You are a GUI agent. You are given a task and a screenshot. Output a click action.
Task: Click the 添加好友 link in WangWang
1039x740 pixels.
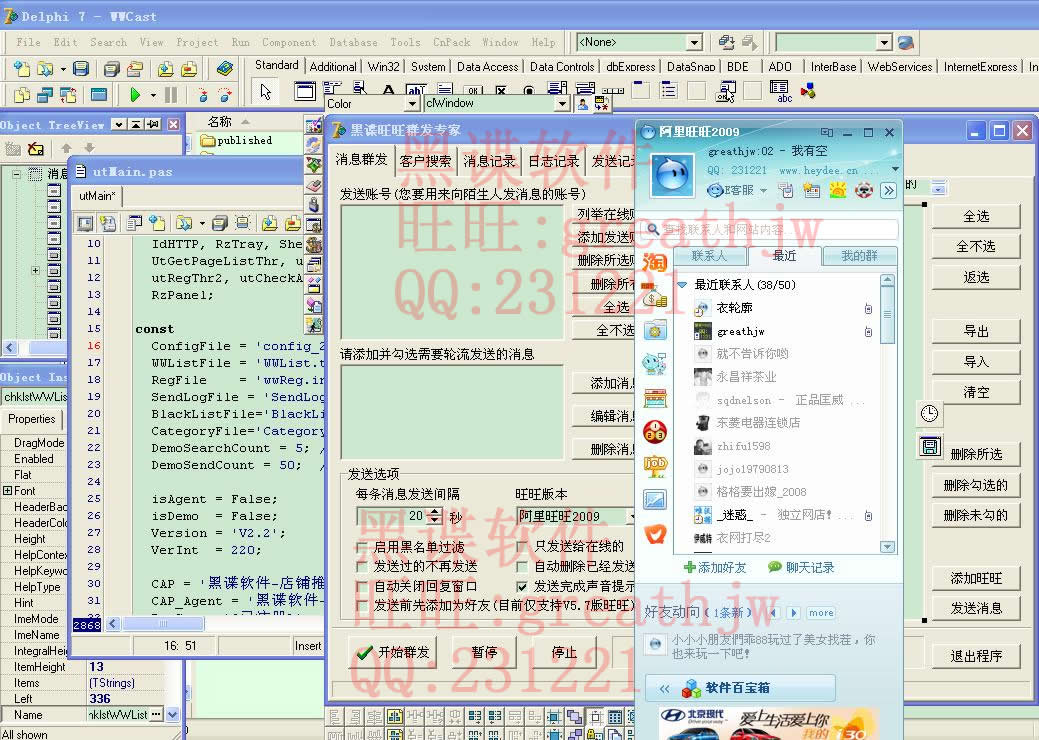click(x=714, y=568)
